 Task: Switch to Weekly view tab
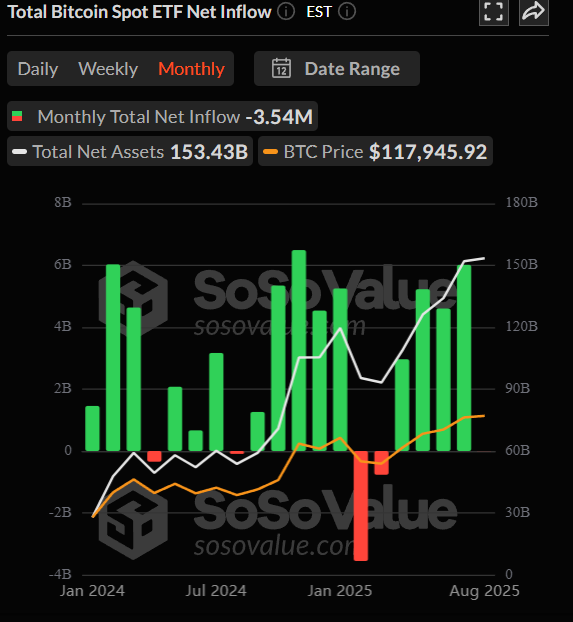(x=108, y=69)
